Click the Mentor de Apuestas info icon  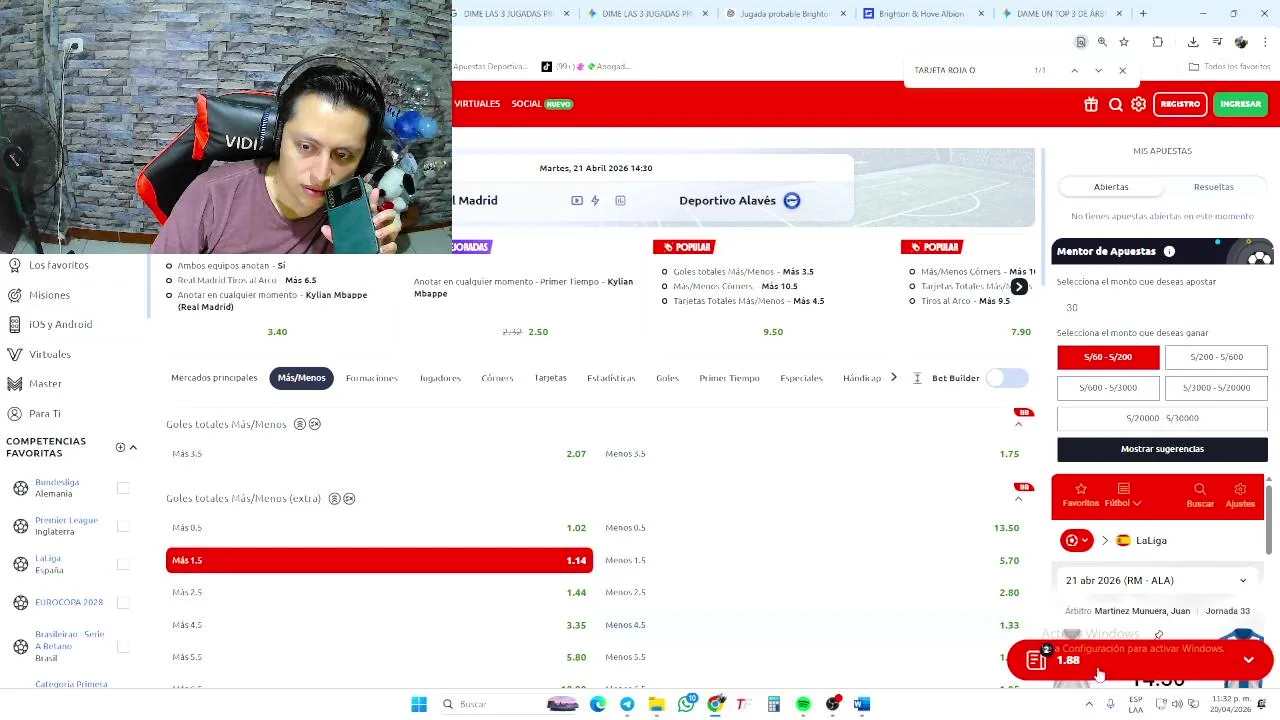[1169, 252]
